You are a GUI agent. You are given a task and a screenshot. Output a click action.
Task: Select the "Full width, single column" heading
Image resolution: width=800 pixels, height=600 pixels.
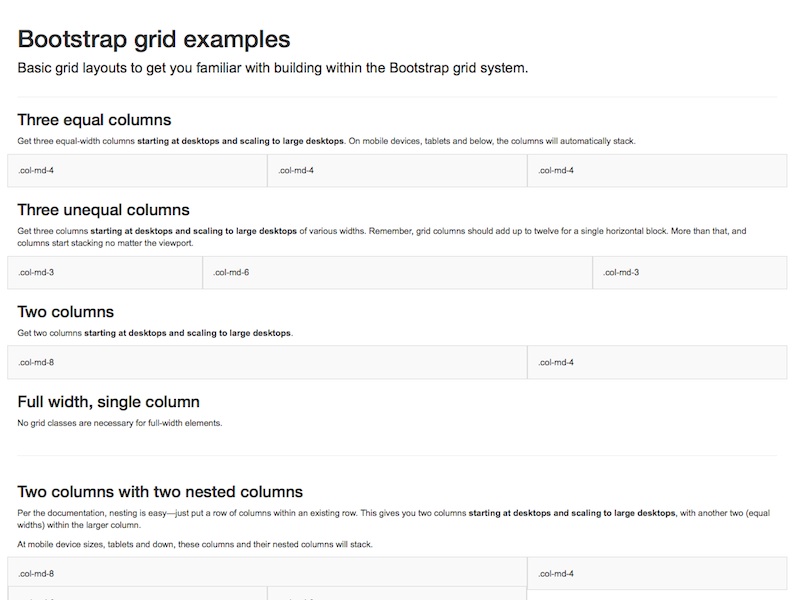[x=108, y=402]
